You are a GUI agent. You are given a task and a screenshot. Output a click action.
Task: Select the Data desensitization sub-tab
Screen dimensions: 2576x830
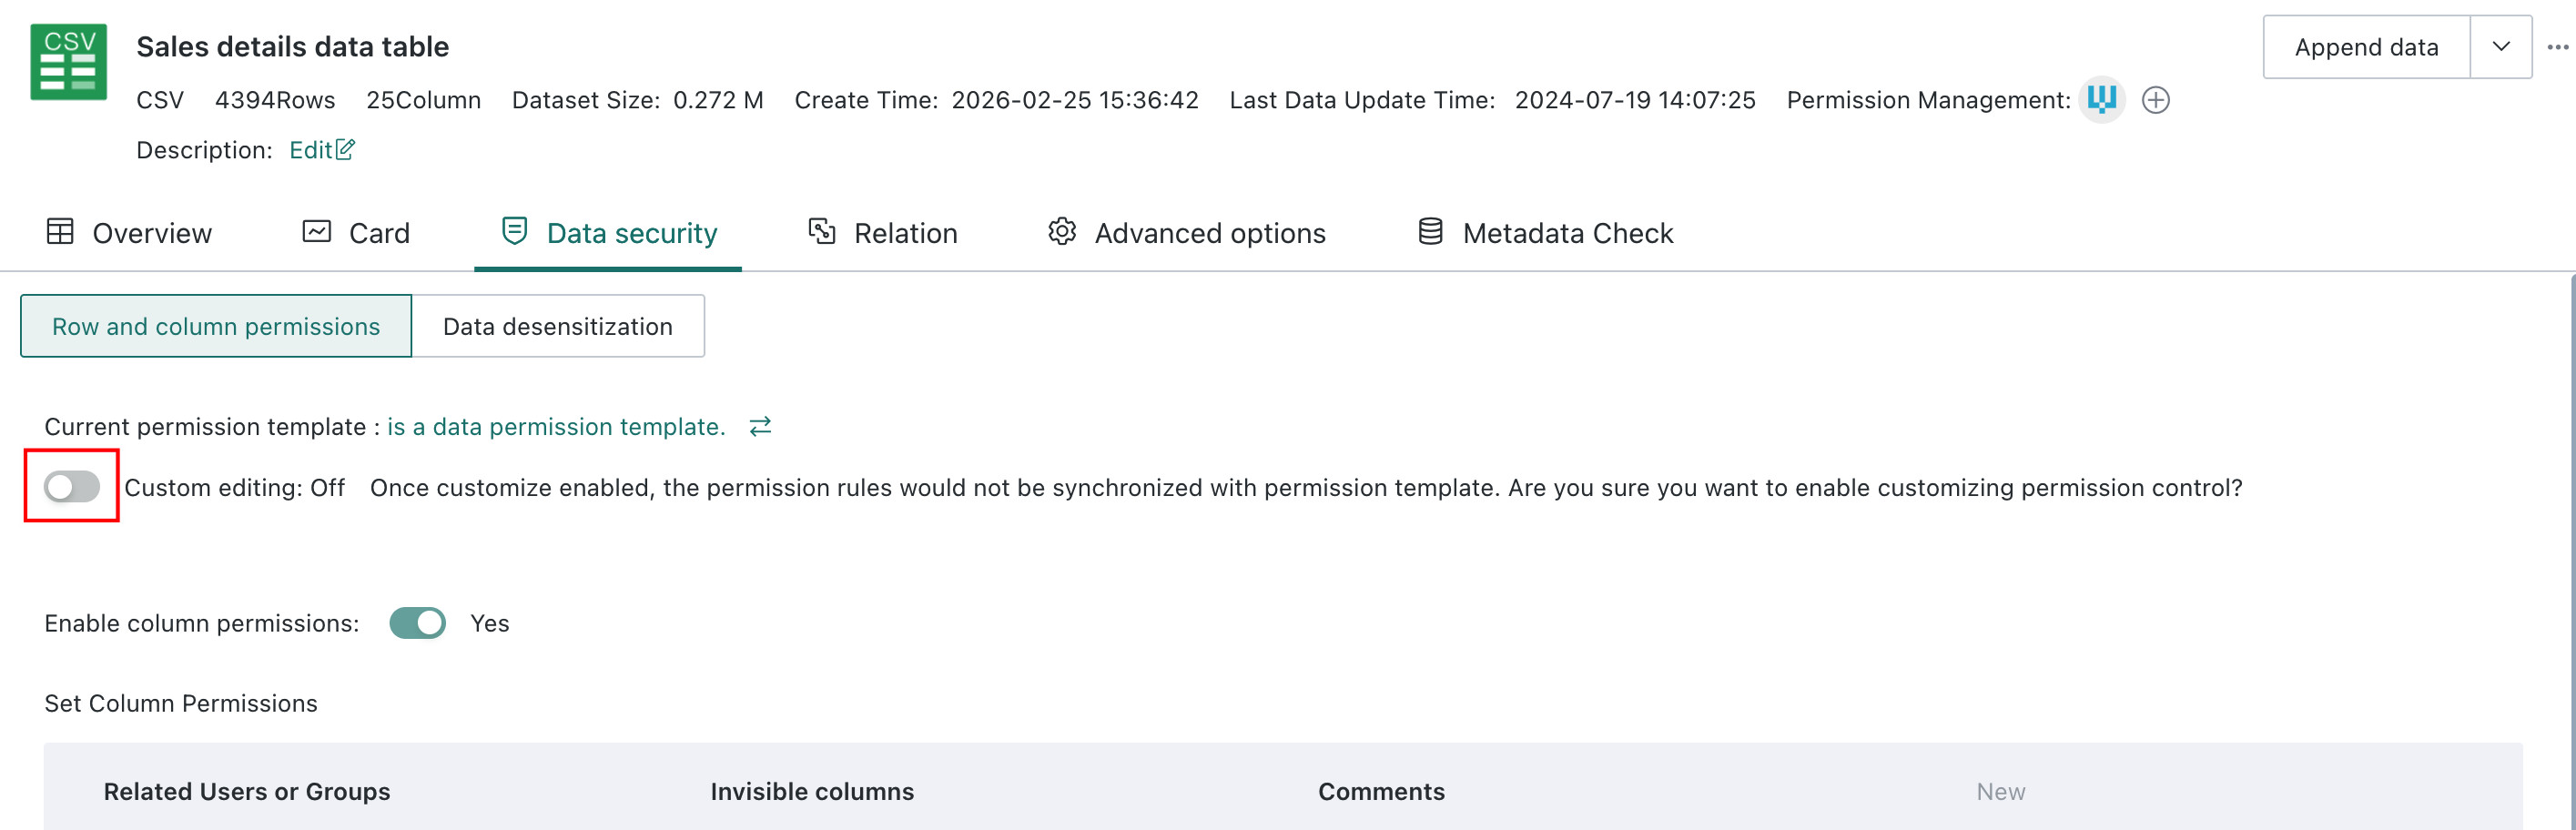[x=558, y=326]
